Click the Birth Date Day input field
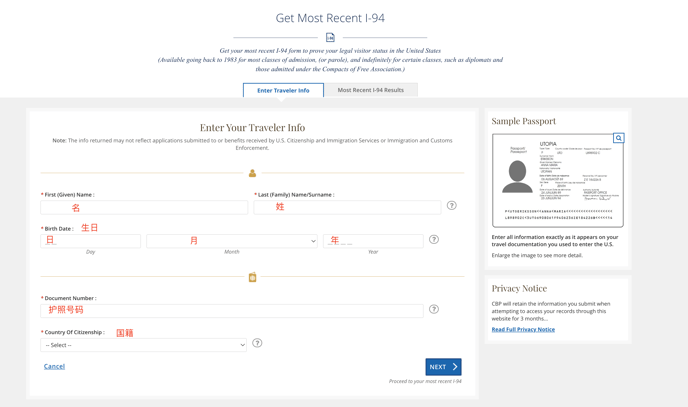This screenshot has width=688, height=407. click(90, 241)
